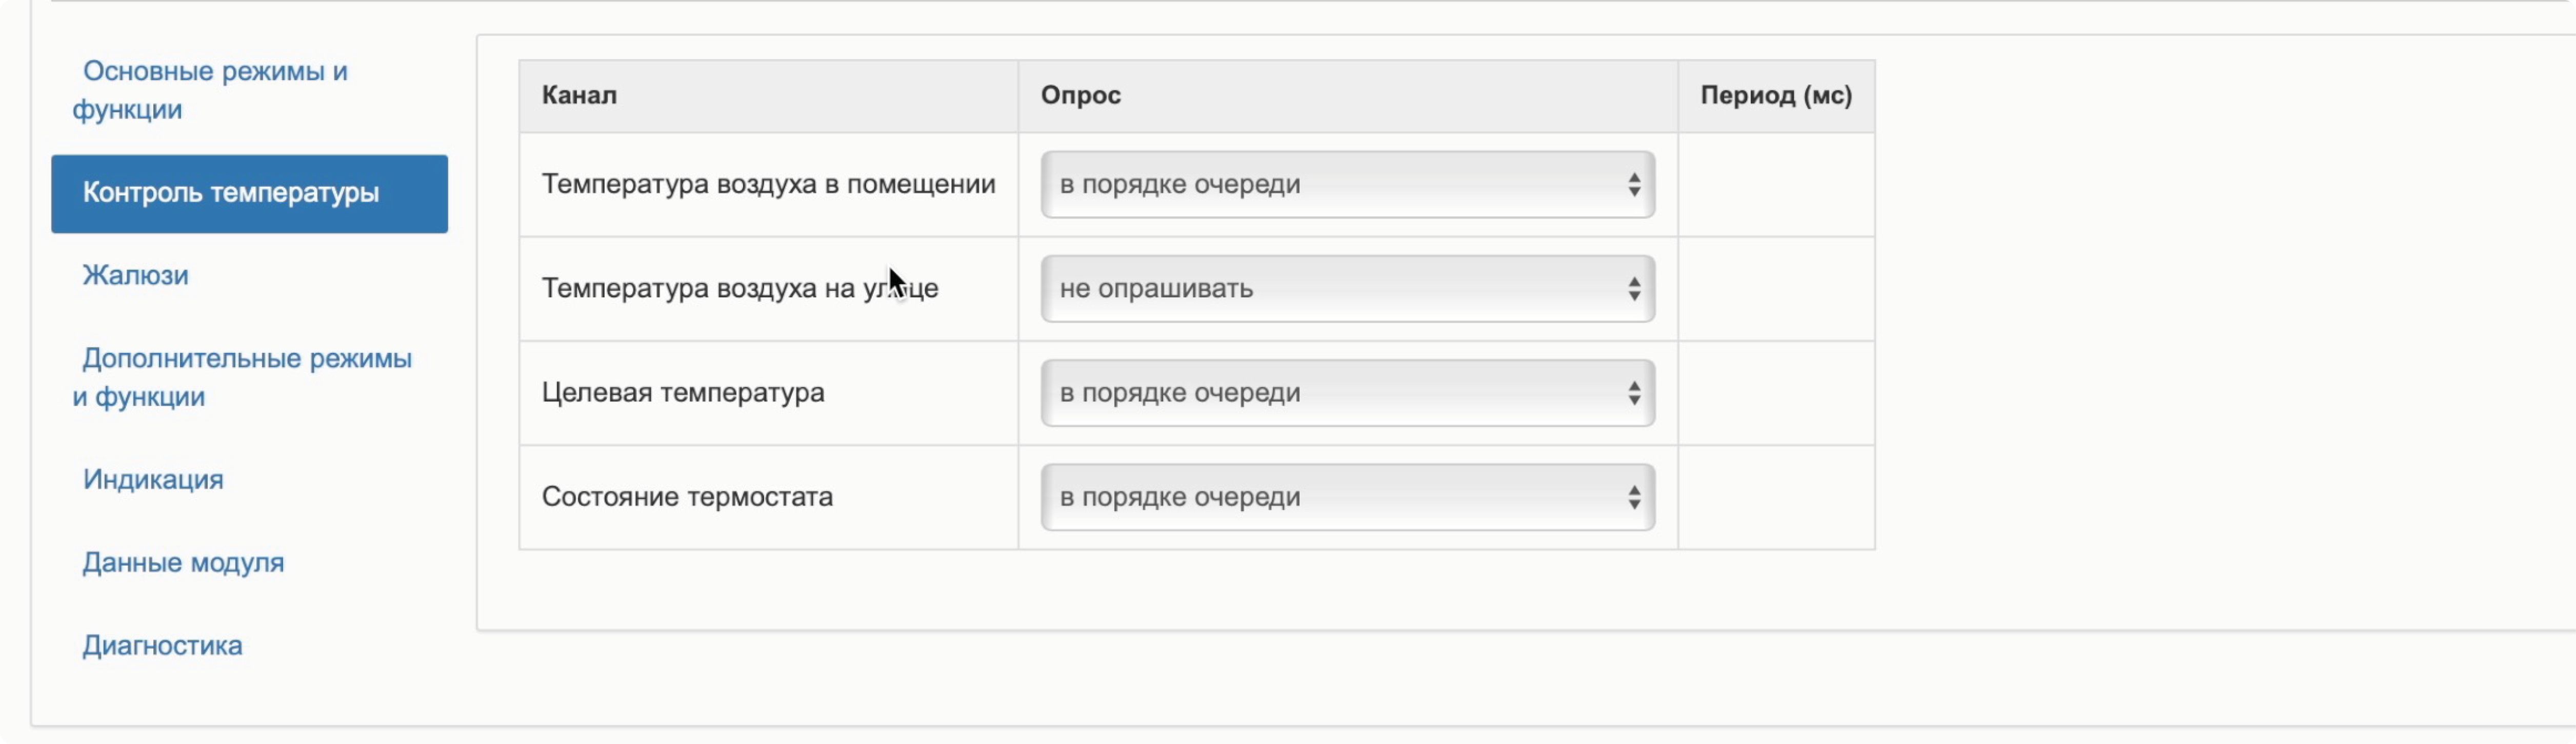Open polling dropdown for Температура воздуха в помещении
The width and height of the screenshot is (2576, 744).
[x=1346, y=185]
